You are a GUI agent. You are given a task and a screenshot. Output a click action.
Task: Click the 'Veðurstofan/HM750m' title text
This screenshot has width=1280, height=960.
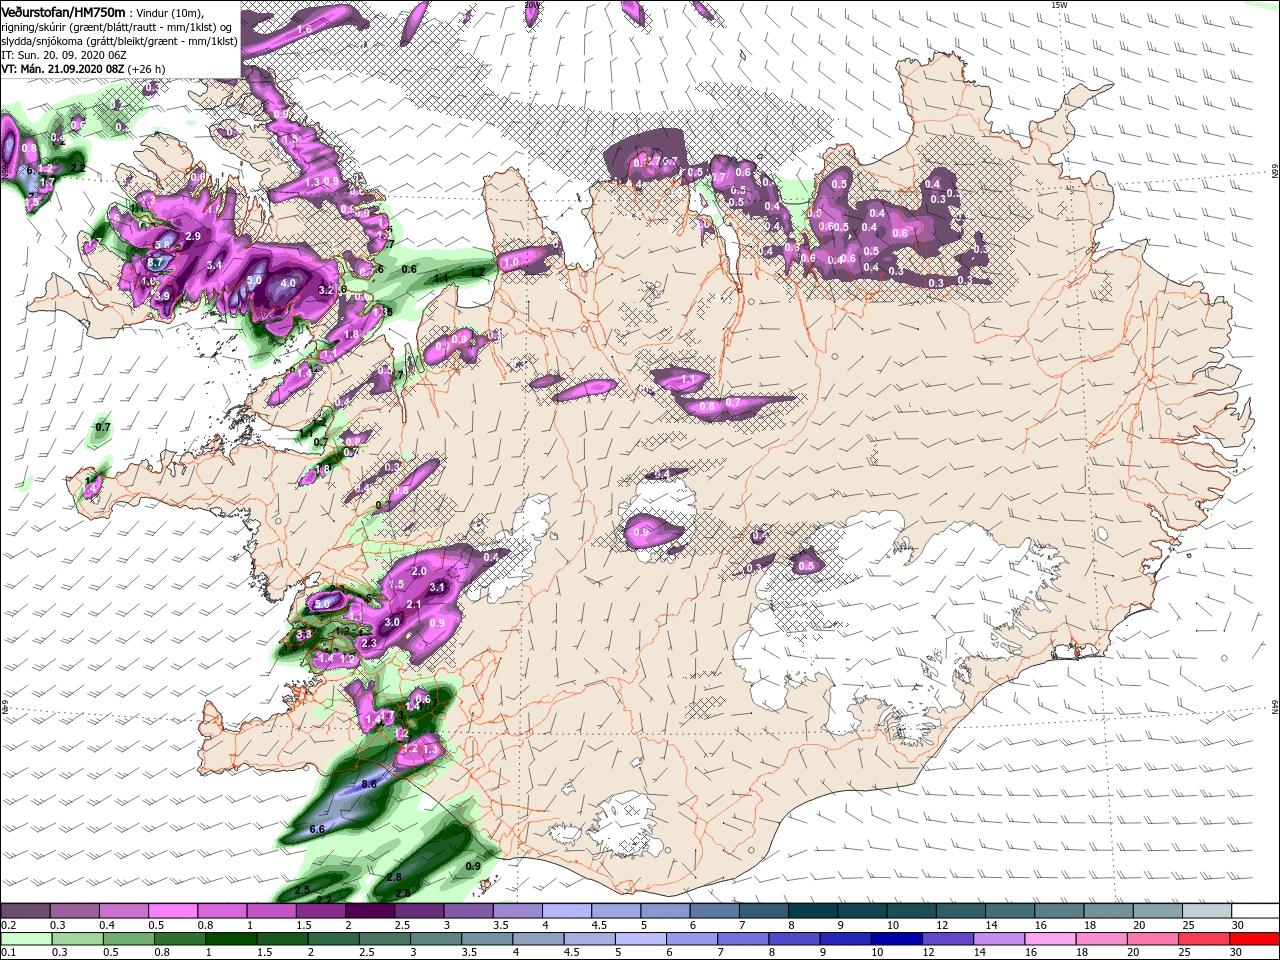tap(63, 11)
